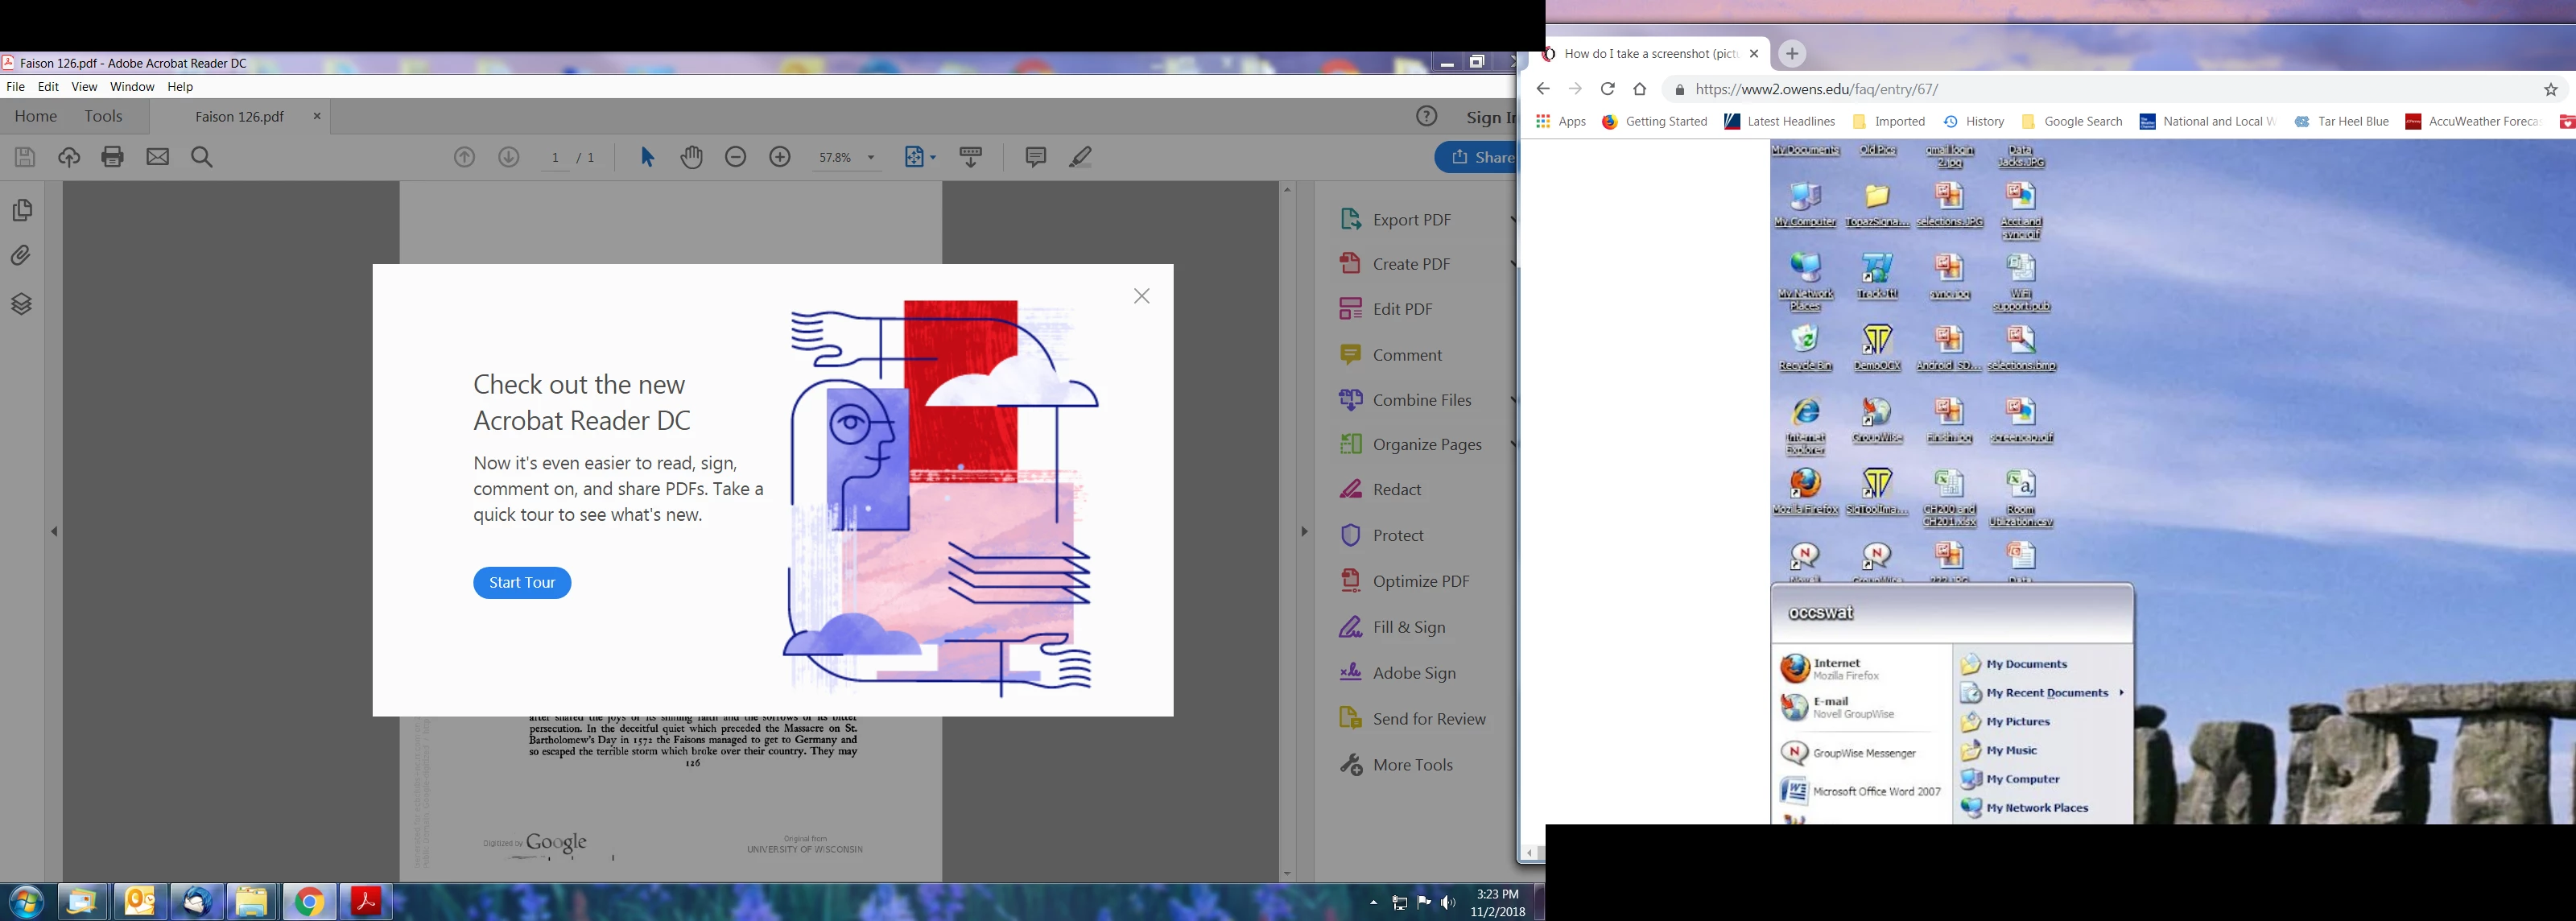Select the Highlight text pen tool
Viewport: 2576px width, 921px height.
pos(1080,157)
